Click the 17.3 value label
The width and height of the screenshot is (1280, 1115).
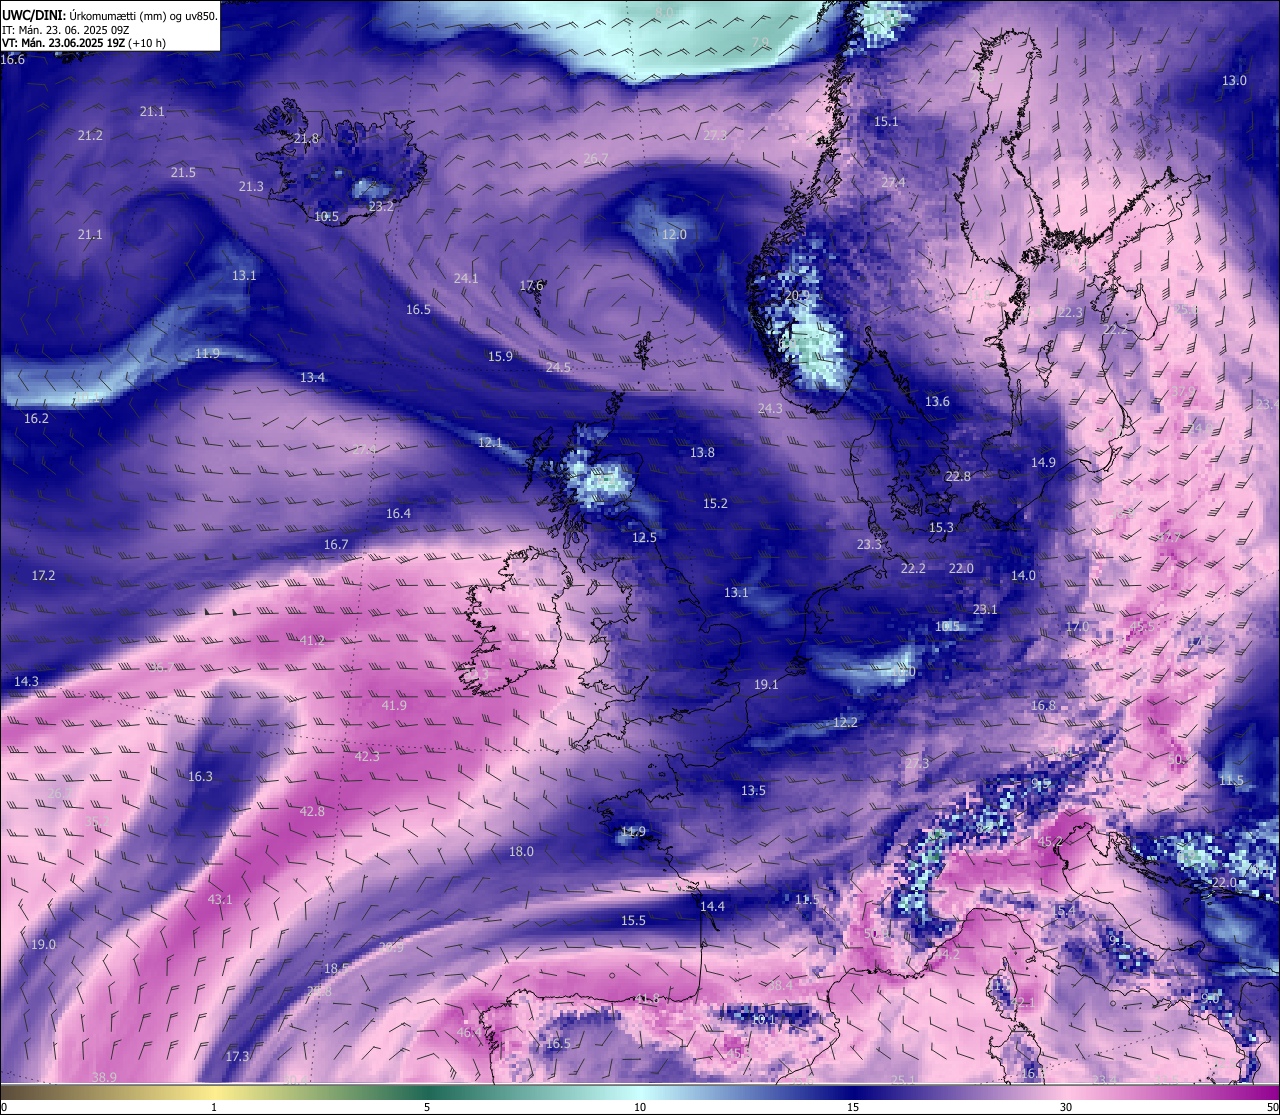pos(237,1057)
